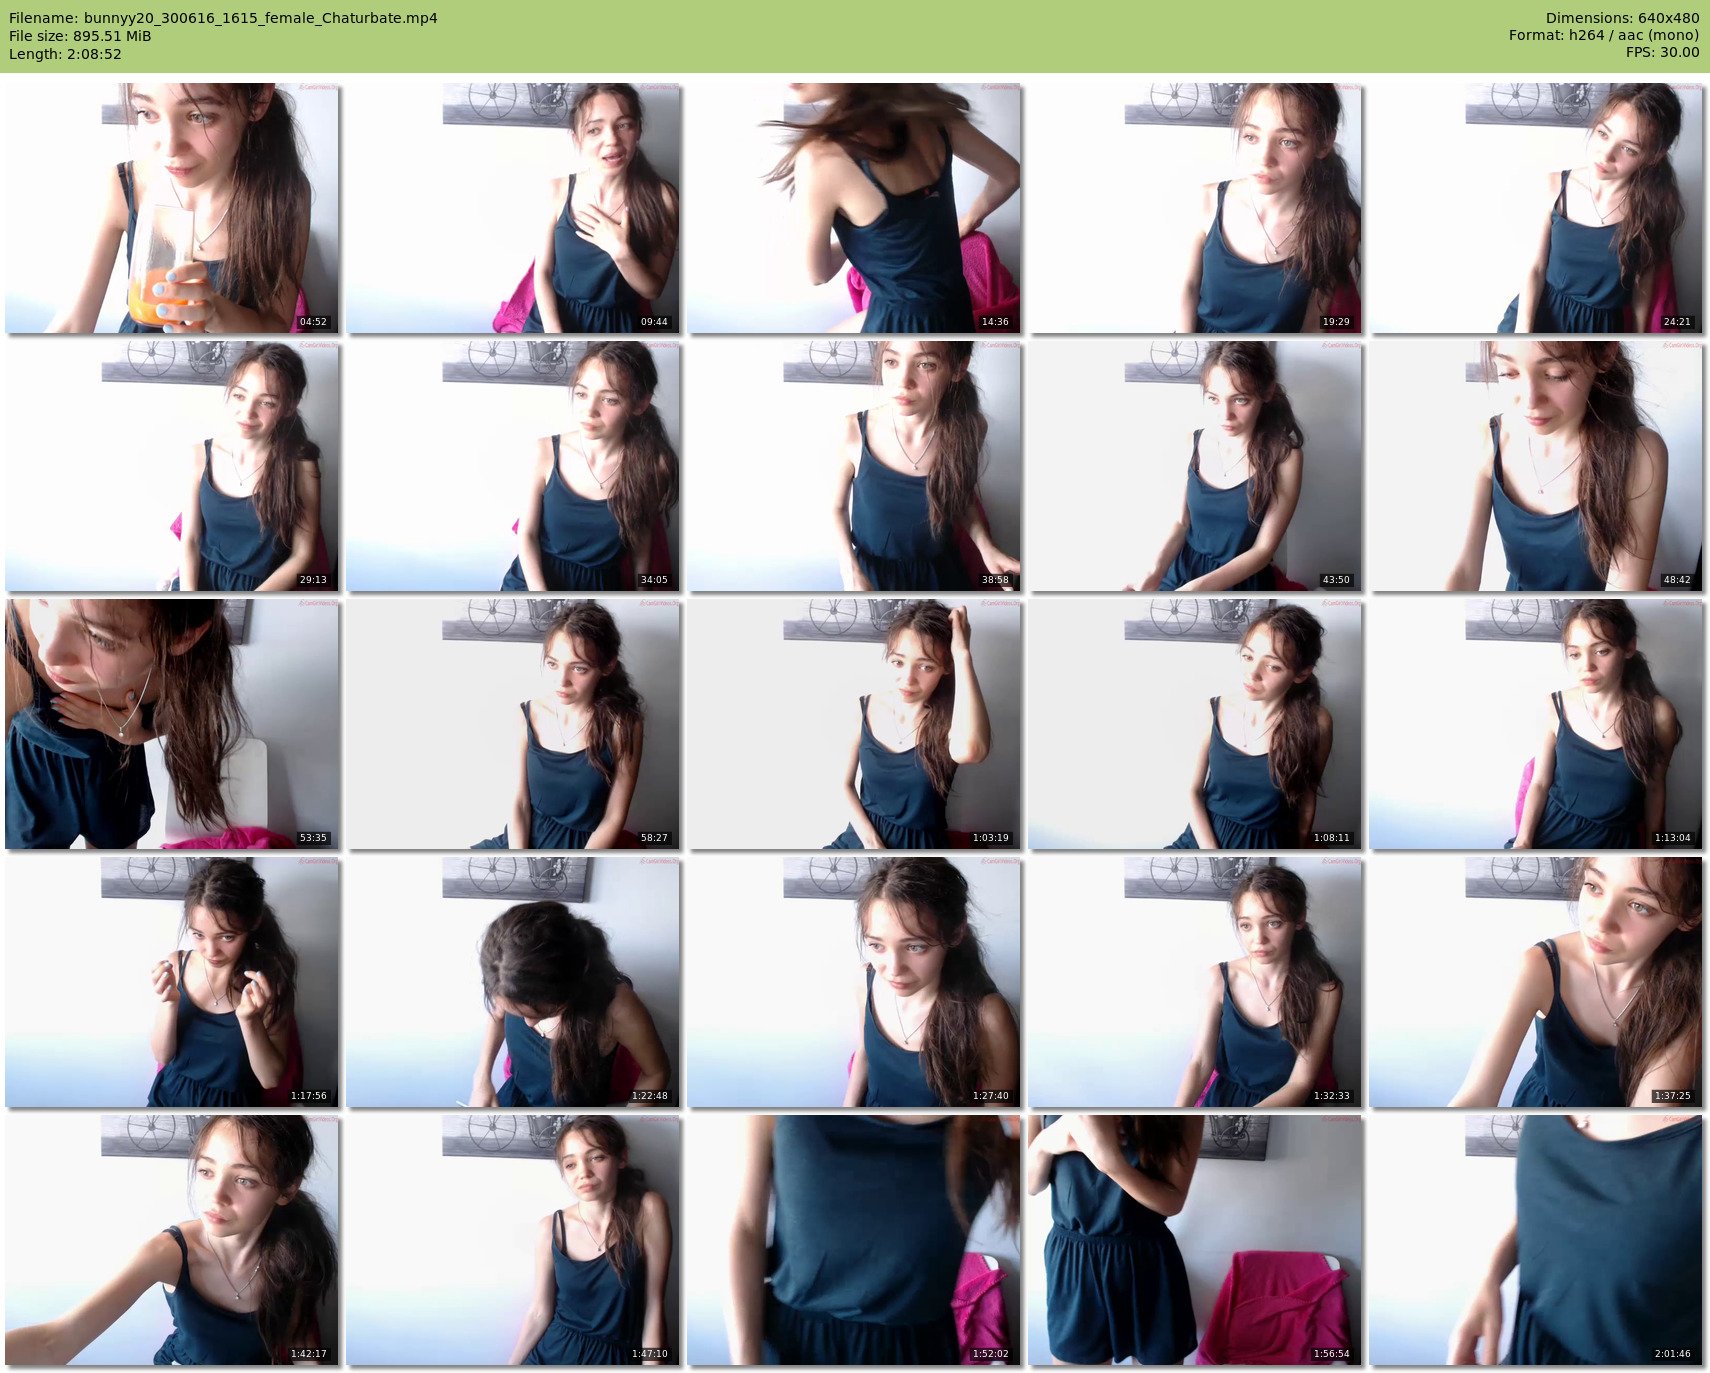The image size is (1710, 1373).
Task: Open the frame stamped 1:52:02
Action: (854, 1240)
